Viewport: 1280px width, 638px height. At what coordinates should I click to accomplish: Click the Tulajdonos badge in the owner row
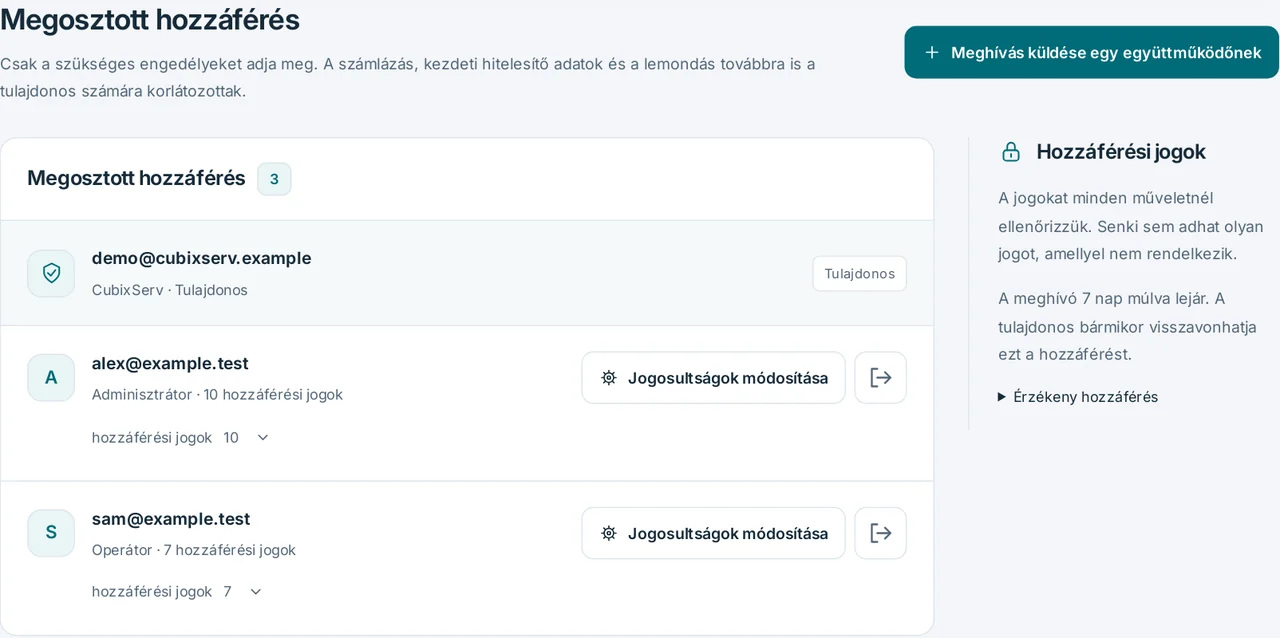[x=859, y=273]
